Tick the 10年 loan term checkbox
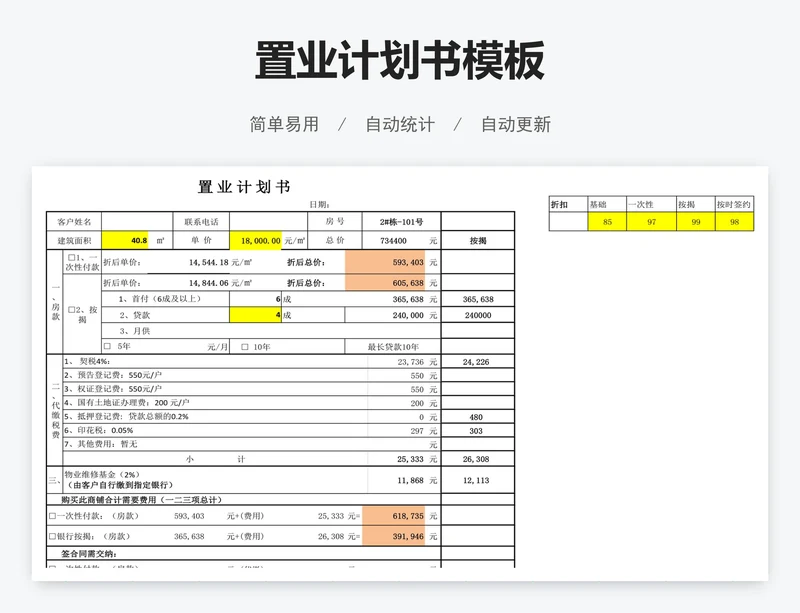This screenshot has width=800, height=613. coord(246,346)
